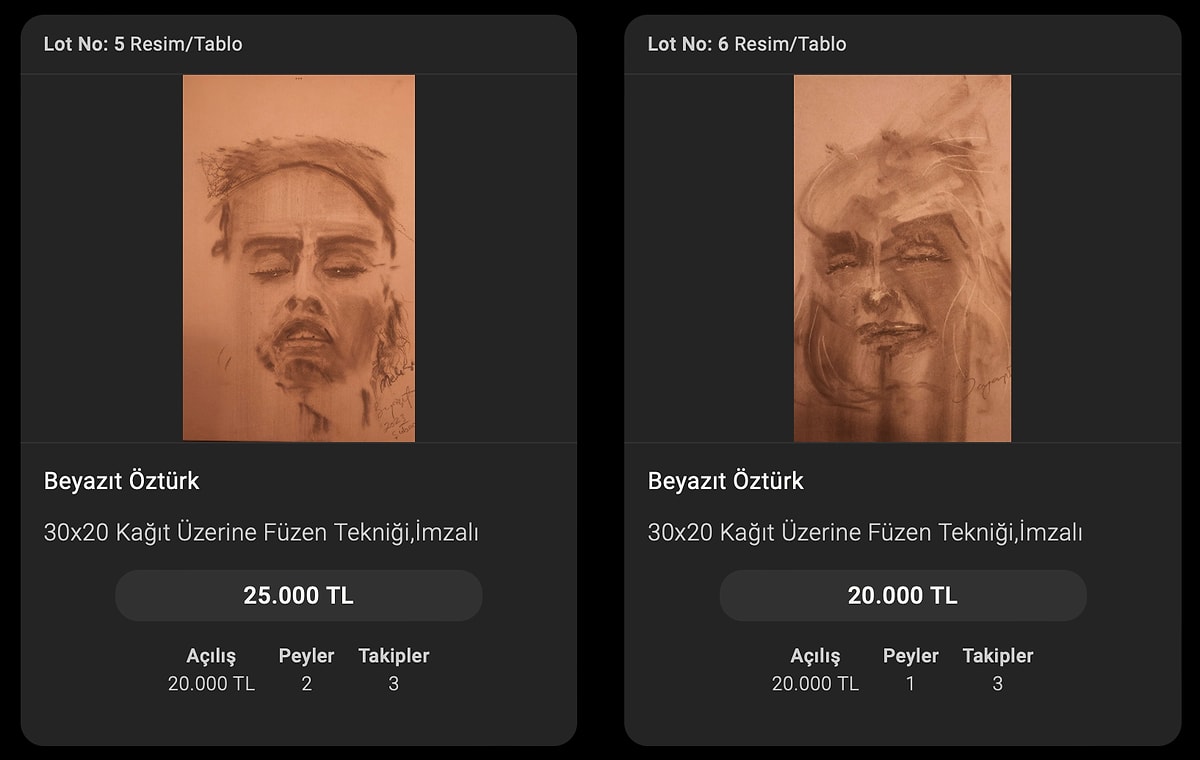Select Resim/Tablo category on Lot 5
This screenshot has width=1200, height=760.
(x=186, y=44)
